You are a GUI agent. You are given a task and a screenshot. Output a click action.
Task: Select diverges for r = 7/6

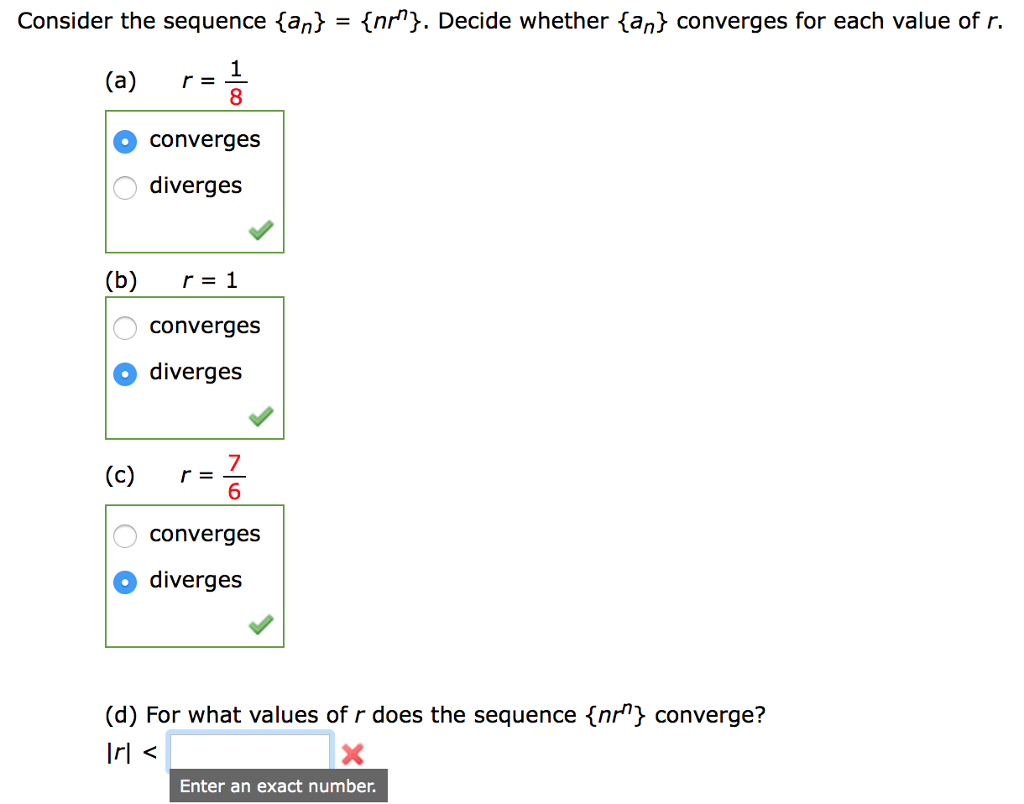pyautogui.click(x=124, y=581)
